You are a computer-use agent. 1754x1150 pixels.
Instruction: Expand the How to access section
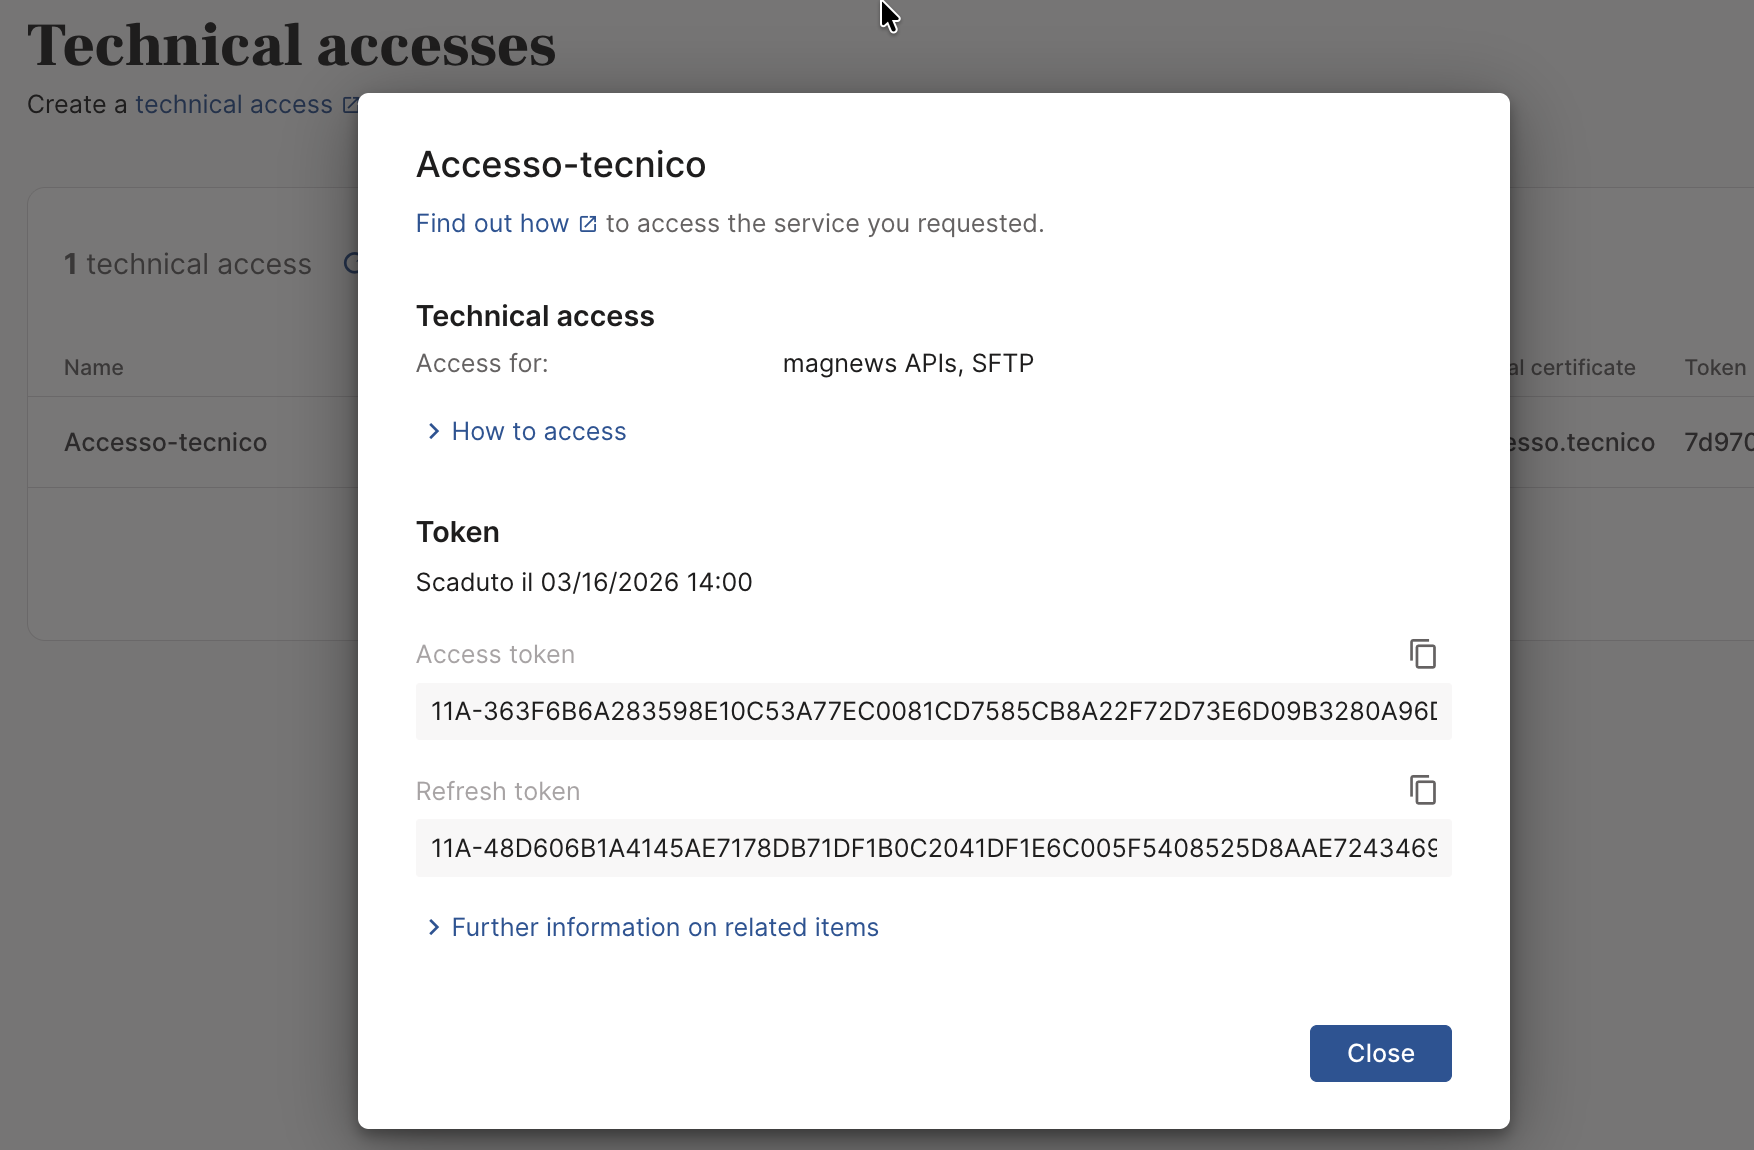[538, 431]
